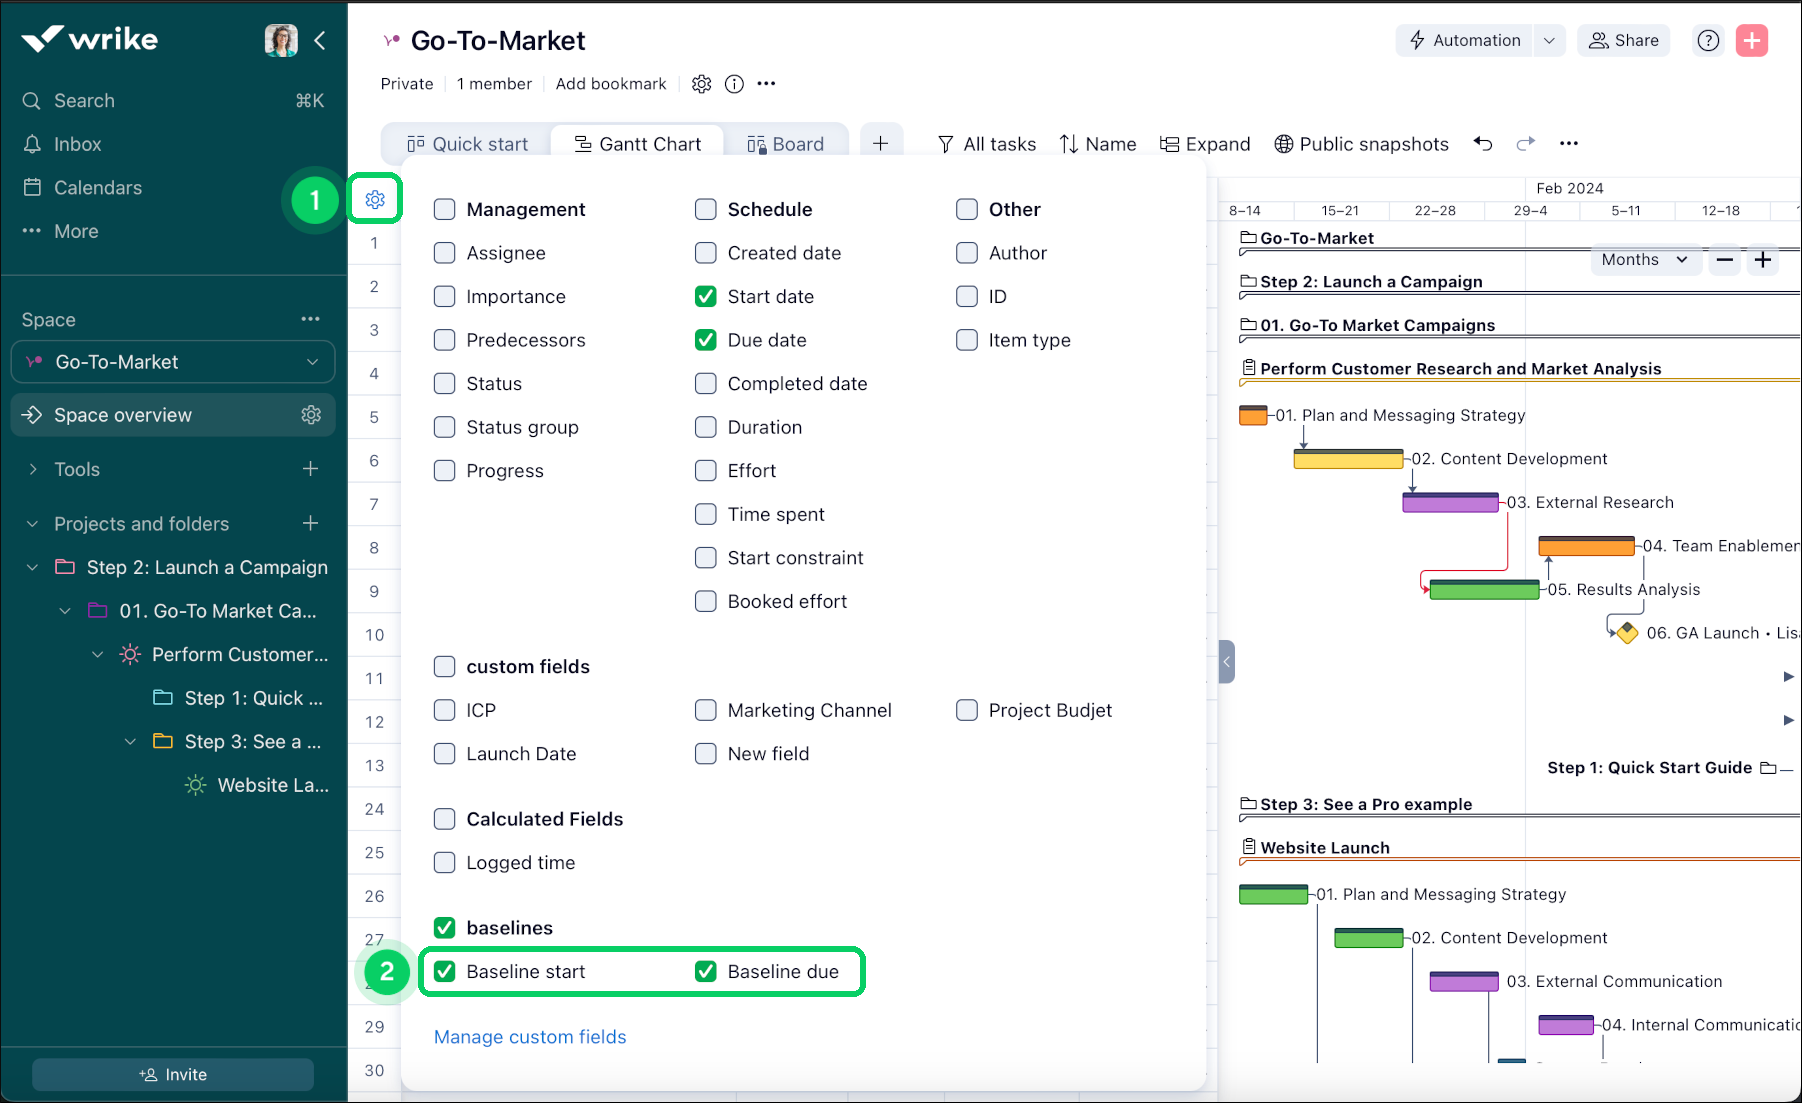Switch to the Quick start tab
This screenshot has width=1802, height=1103.
point(467,144)
